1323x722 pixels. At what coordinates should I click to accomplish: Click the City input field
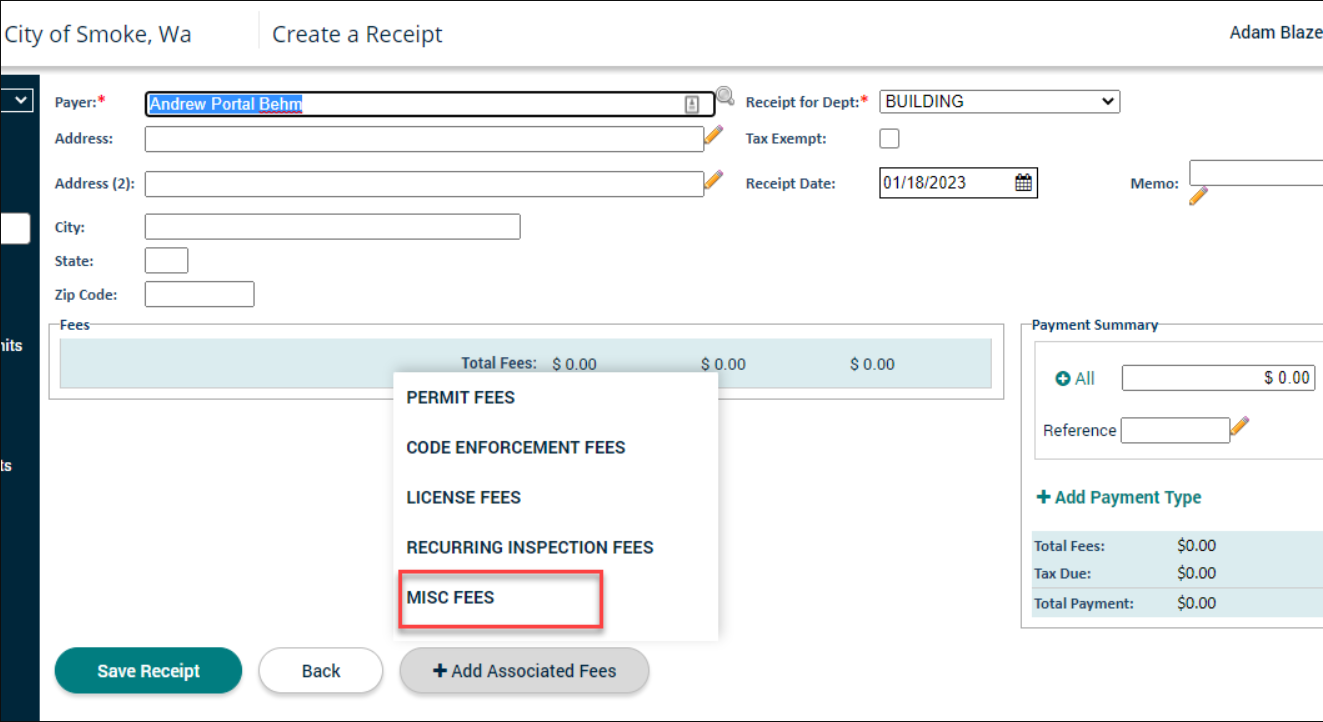(333, 227)
